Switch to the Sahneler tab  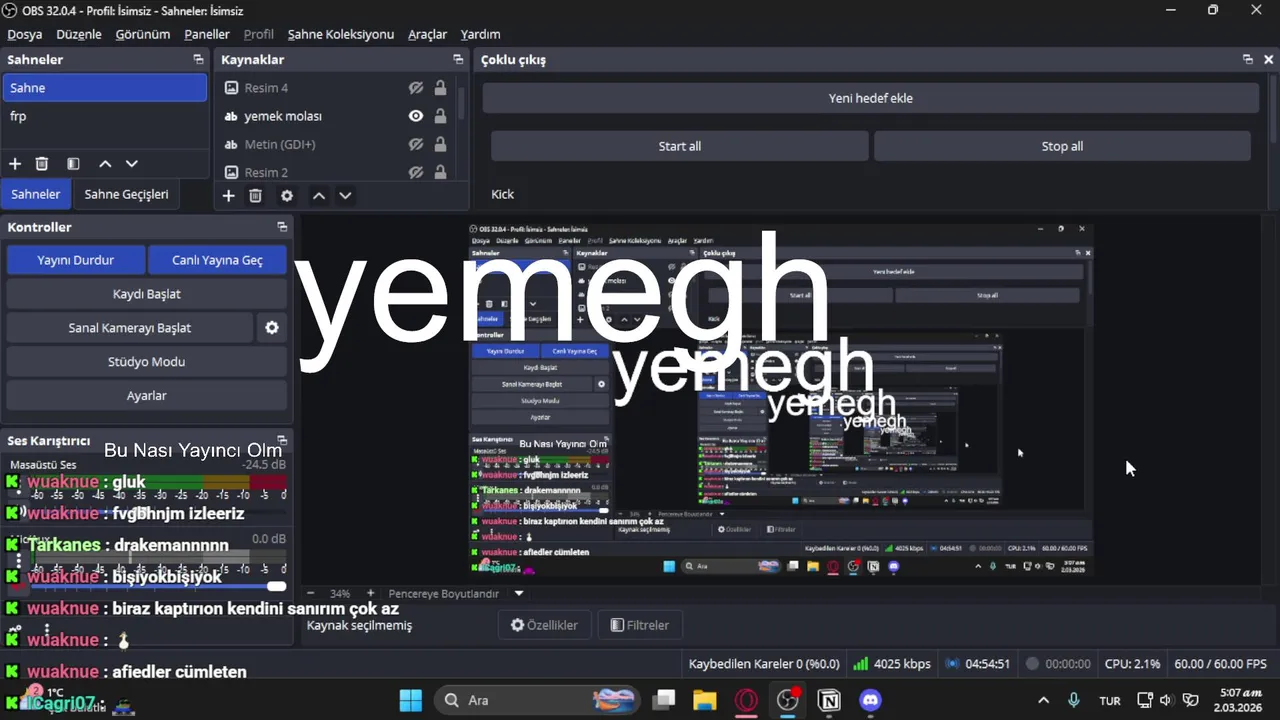pyautogui.click(x=36, y=194)
